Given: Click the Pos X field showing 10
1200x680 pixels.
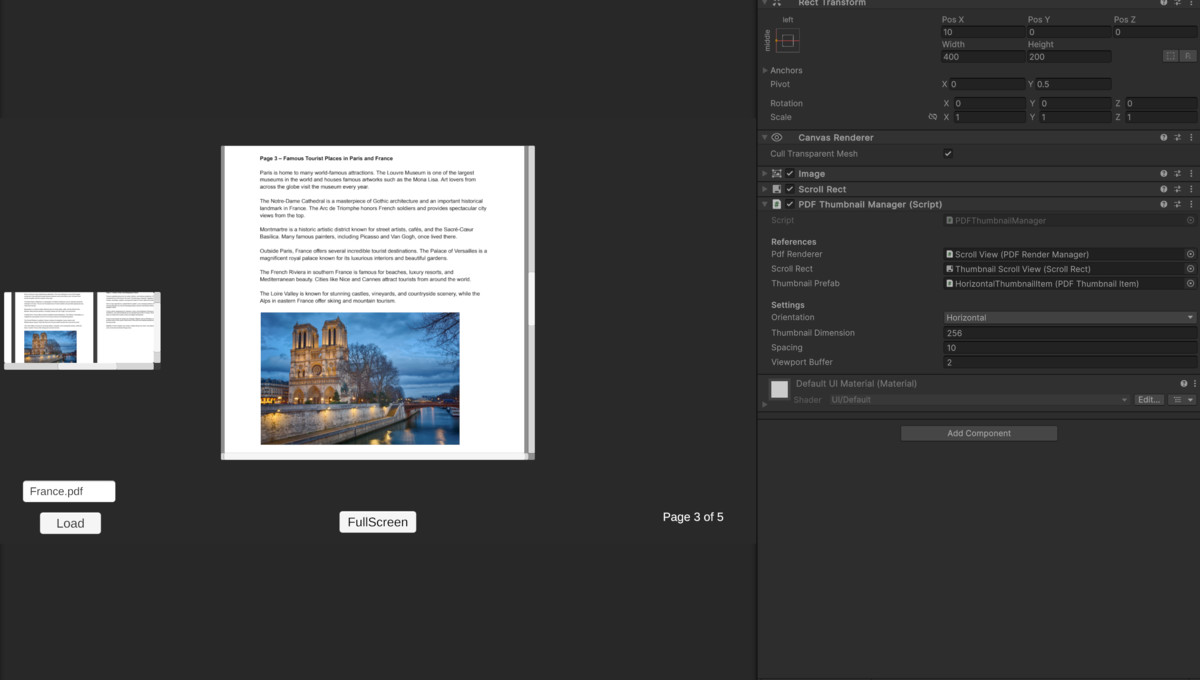Looking at the screenshot, I should point(983,32).
